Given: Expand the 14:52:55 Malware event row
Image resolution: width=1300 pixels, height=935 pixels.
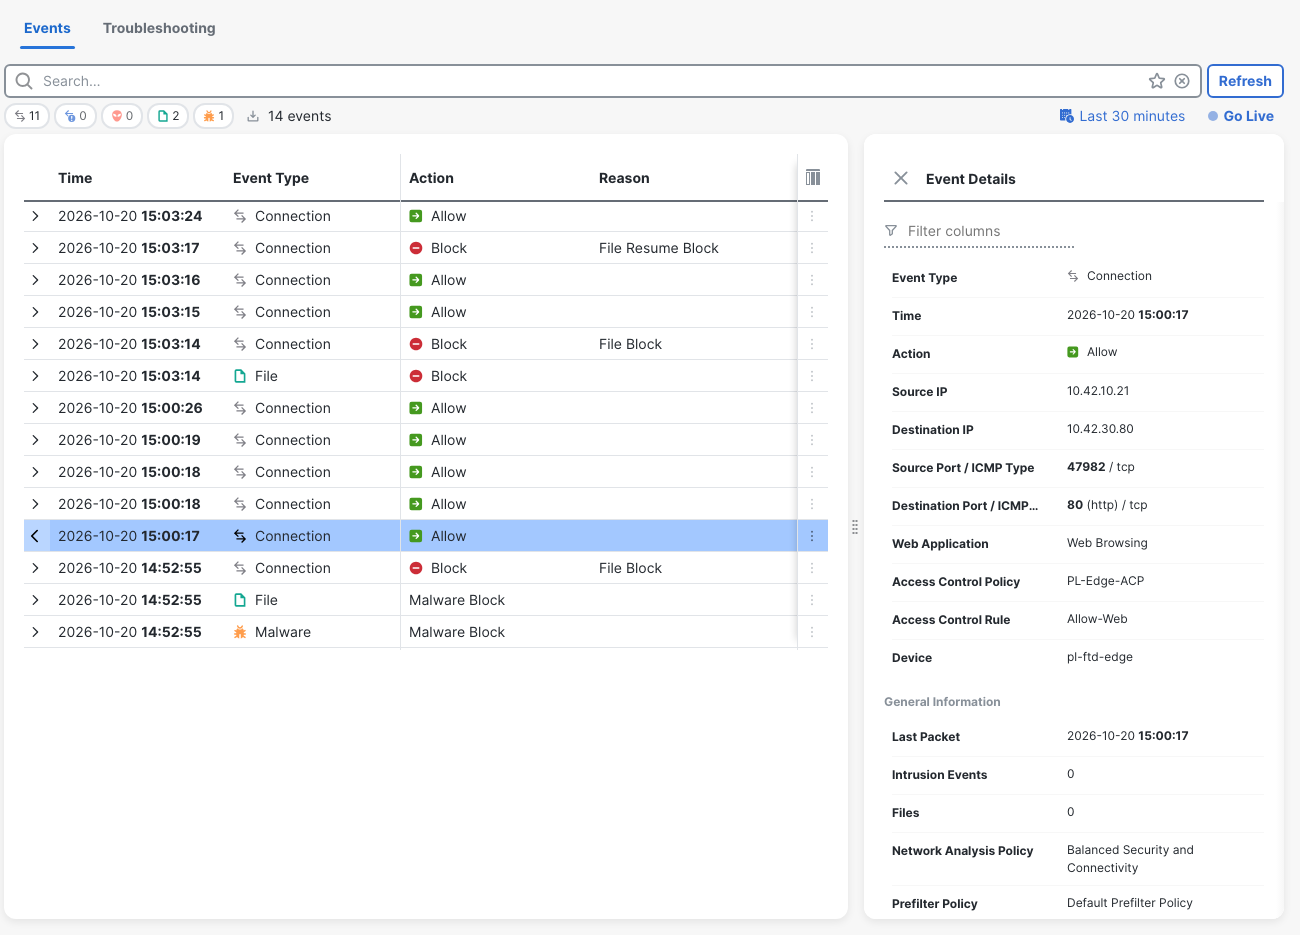Looking at the screenshot, I should tap(35, 632).
